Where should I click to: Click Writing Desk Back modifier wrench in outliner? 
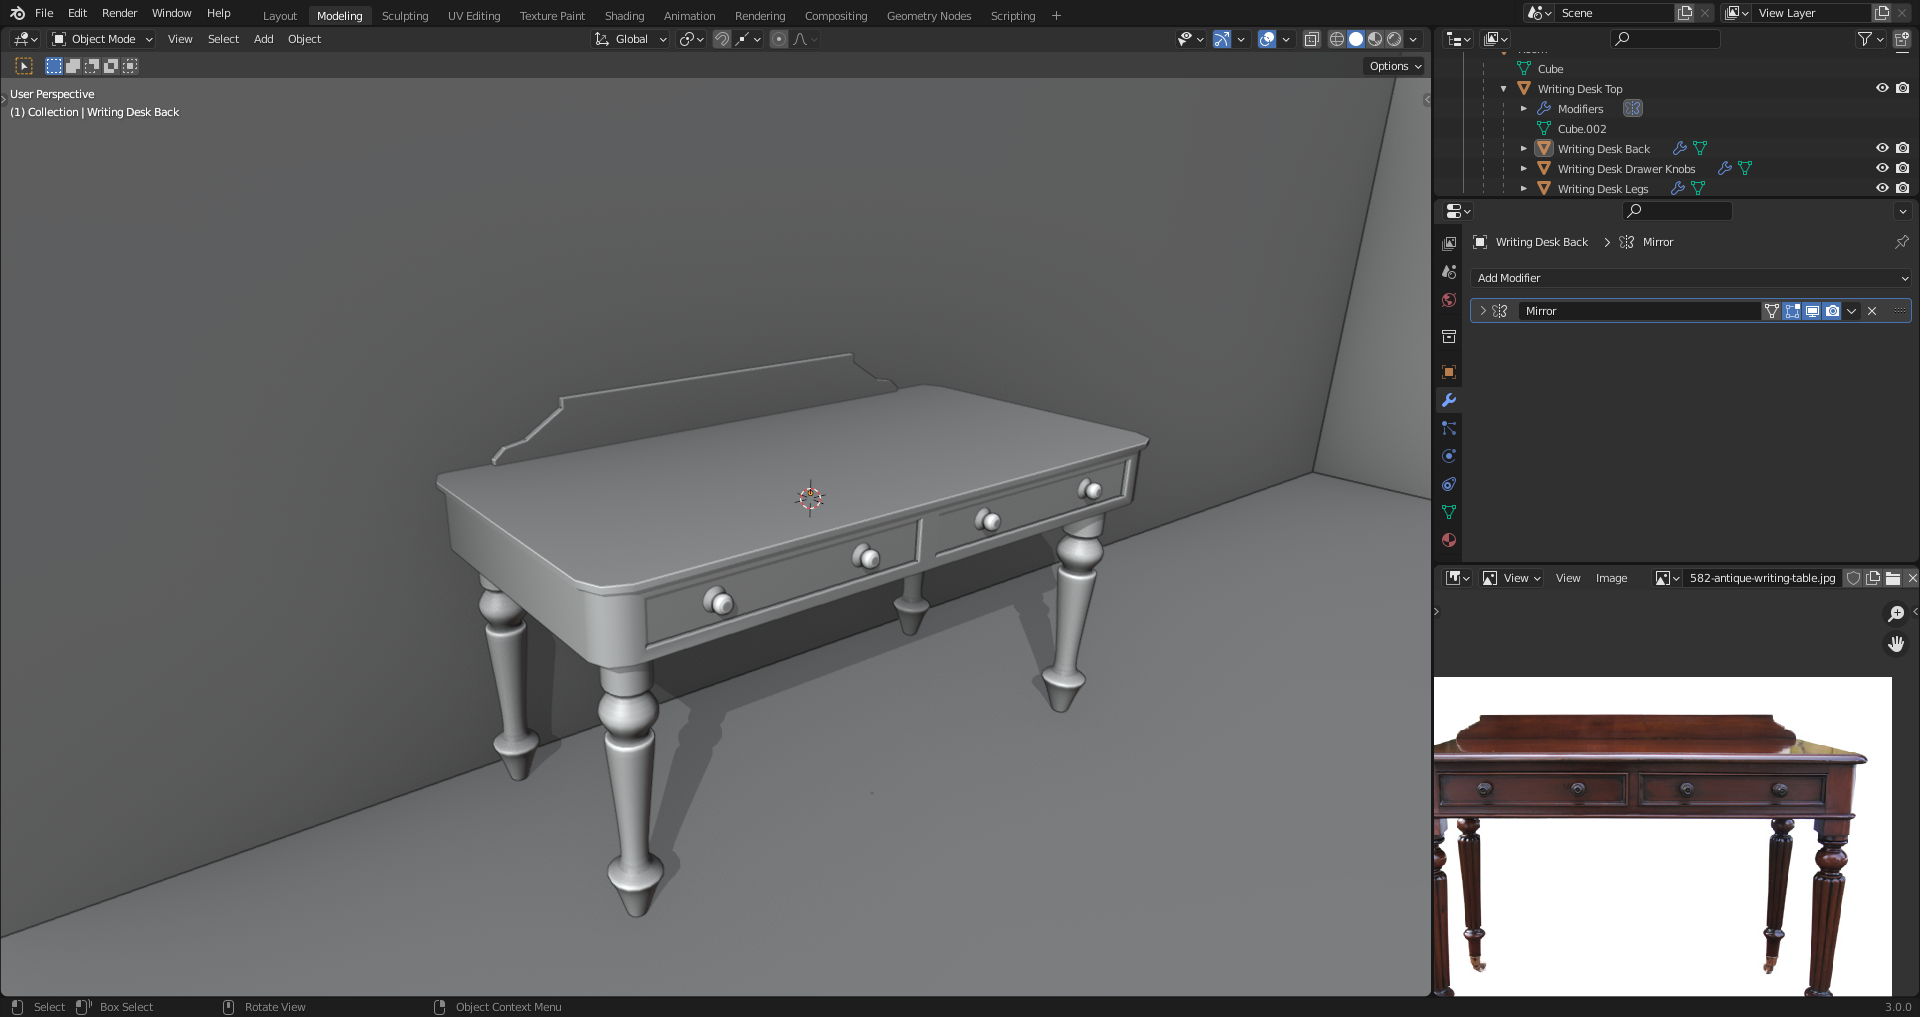click(1680, 149)
